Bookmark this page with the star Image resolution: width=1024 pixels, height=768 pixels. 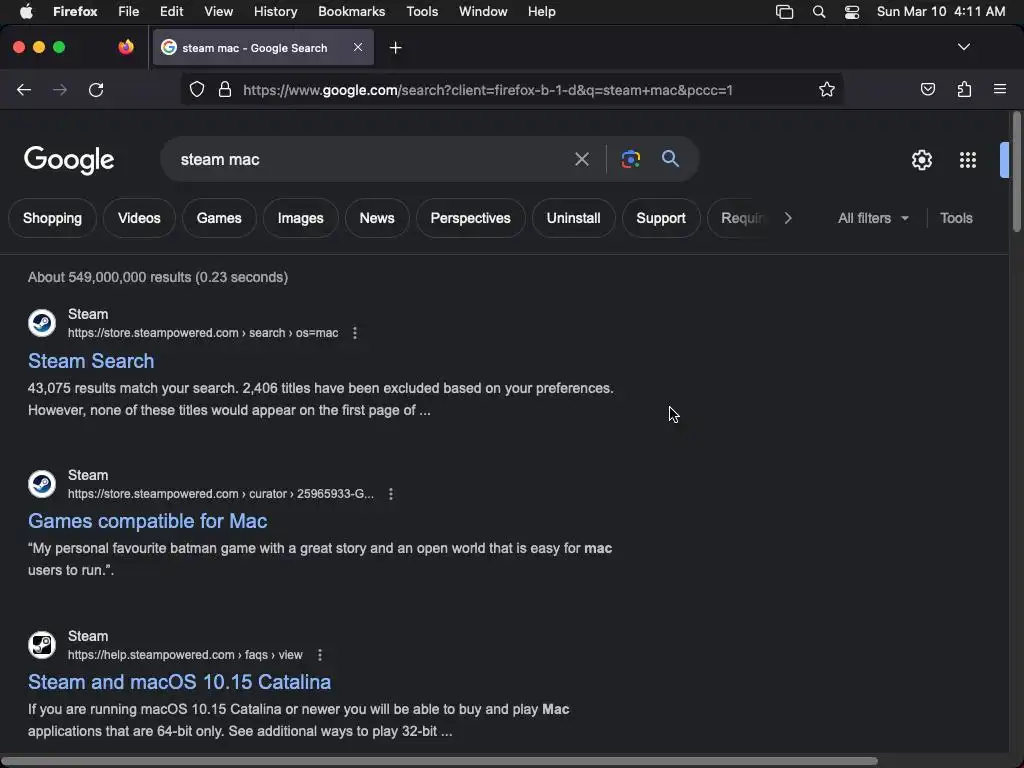[x=827, y=89]
